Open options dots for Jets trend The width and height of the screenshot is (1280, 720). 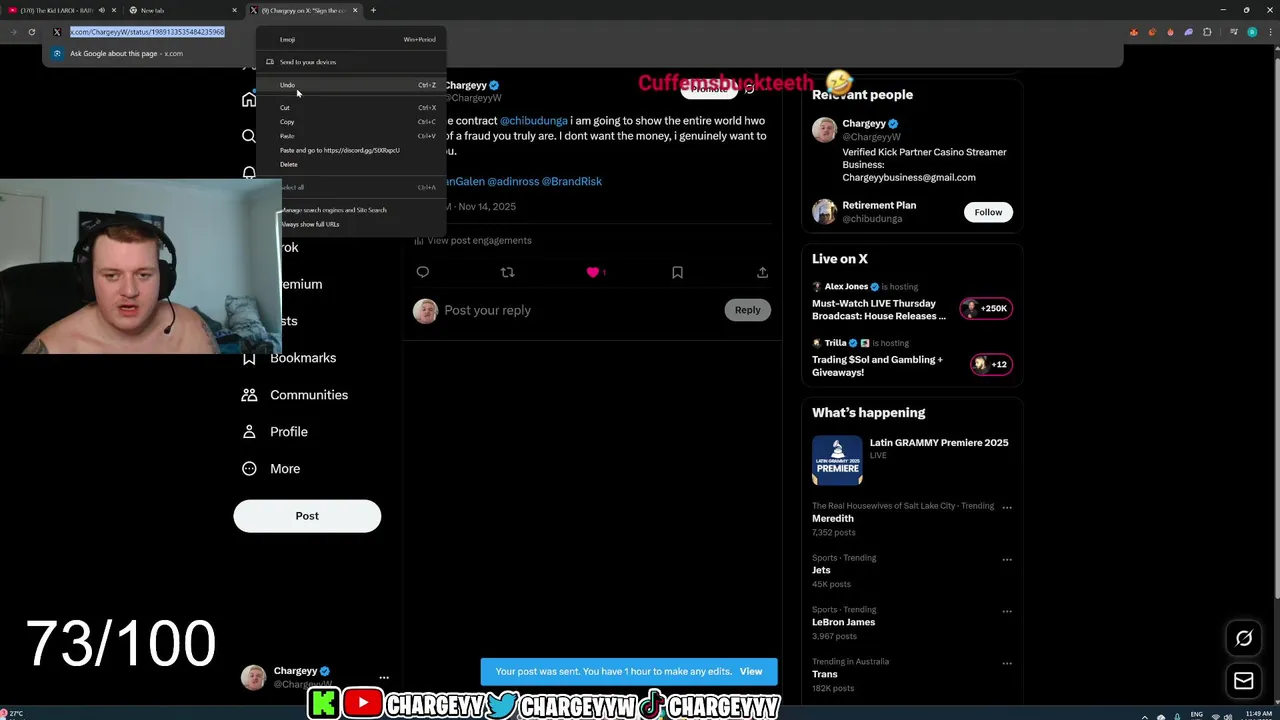tap(1007, 559)
